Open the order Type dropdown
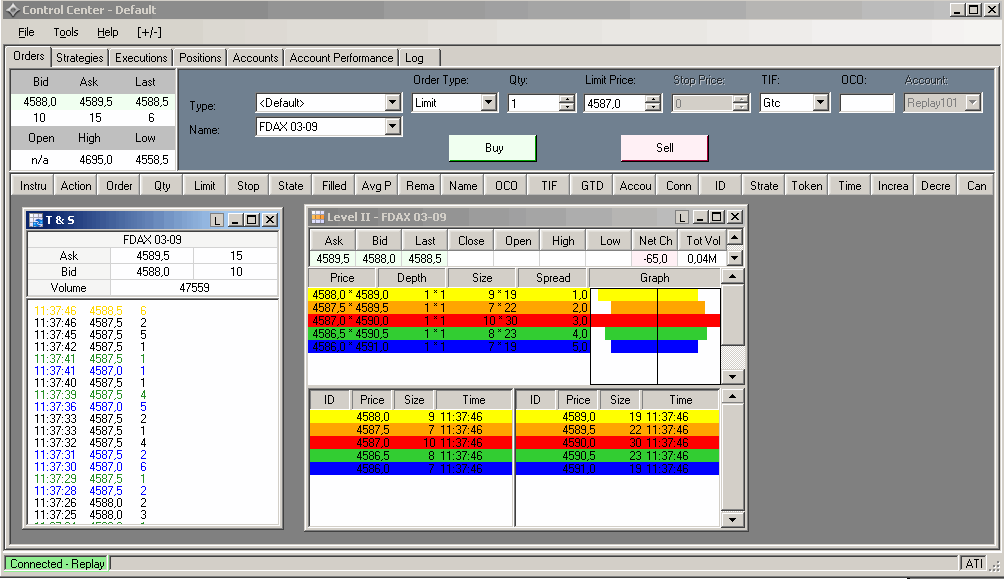Screen dimensions: 1004x579 (392, 103)
